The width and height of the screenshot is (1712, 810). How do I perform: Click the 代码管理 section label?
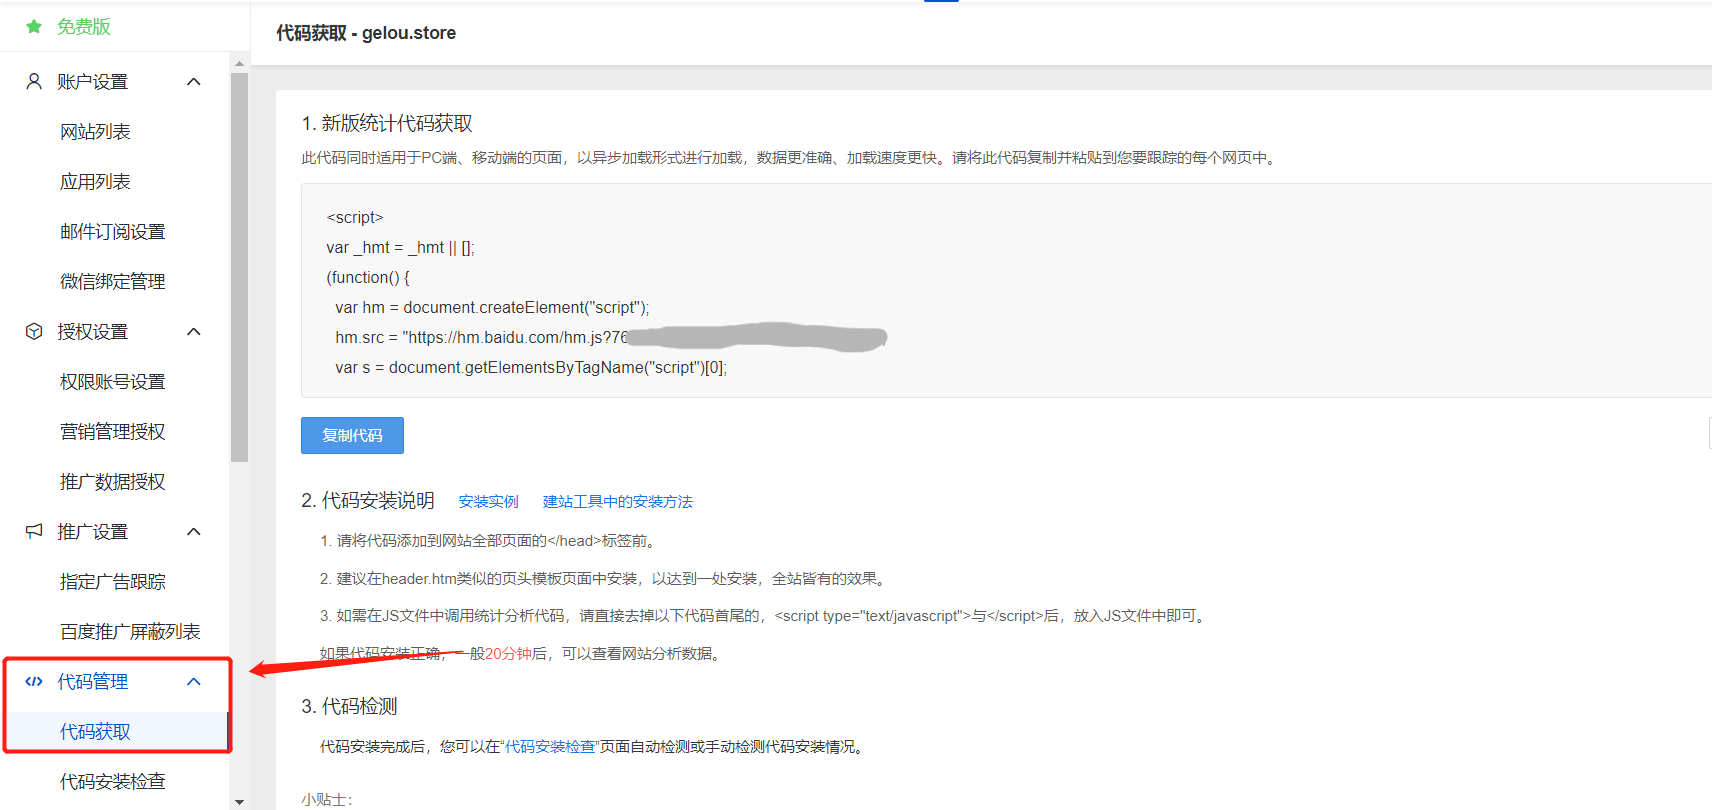[x=92, y=681]
